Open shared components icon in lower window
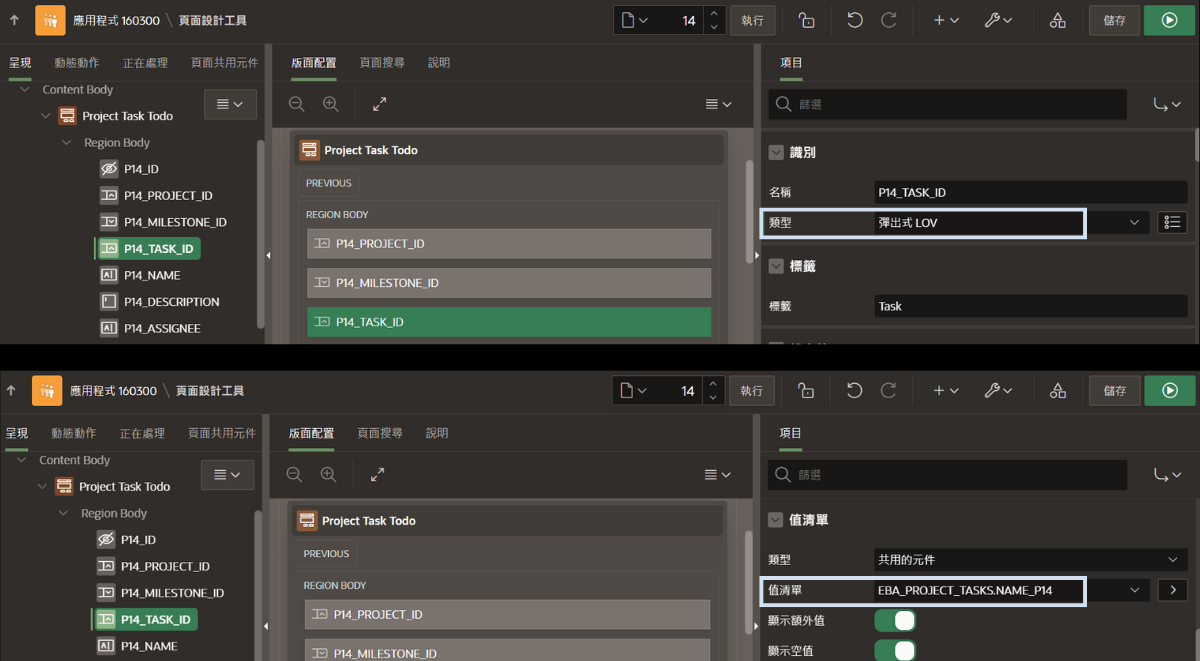This screenshot has width=1200, height=661. coord(1057,391)
